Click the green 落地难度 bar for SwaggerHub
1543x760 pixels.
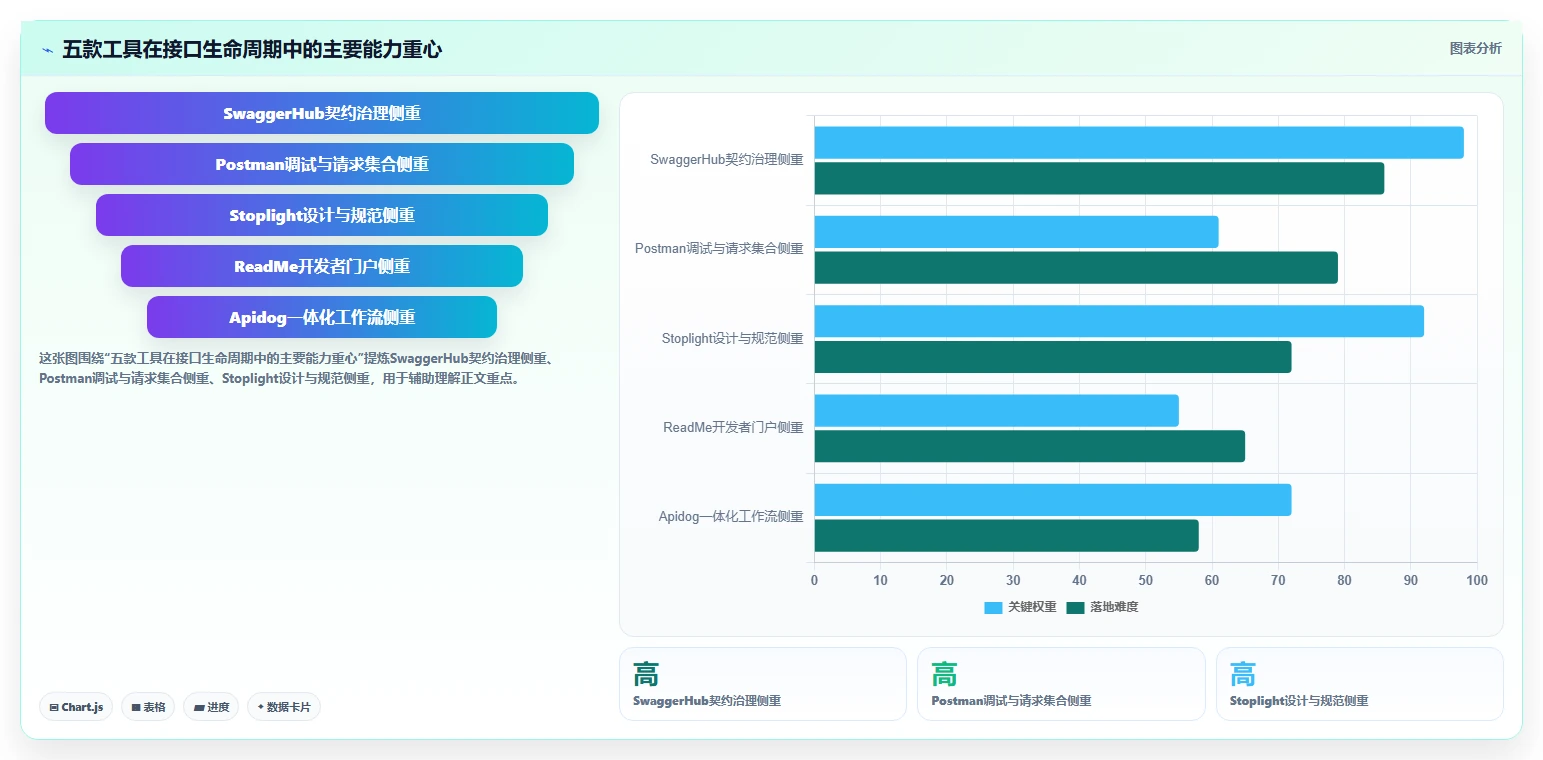(x=1099, y=178)
